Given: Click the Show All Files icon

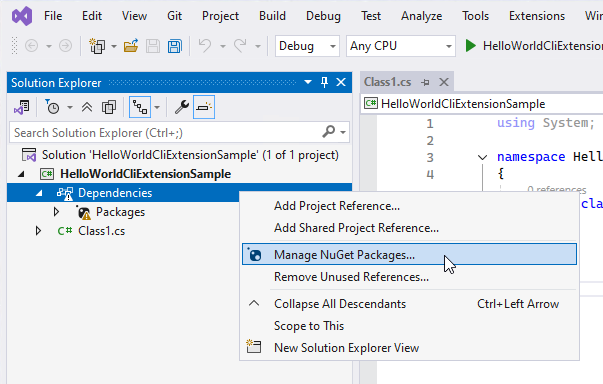Looking at the screenshot, I should point(109,107).
